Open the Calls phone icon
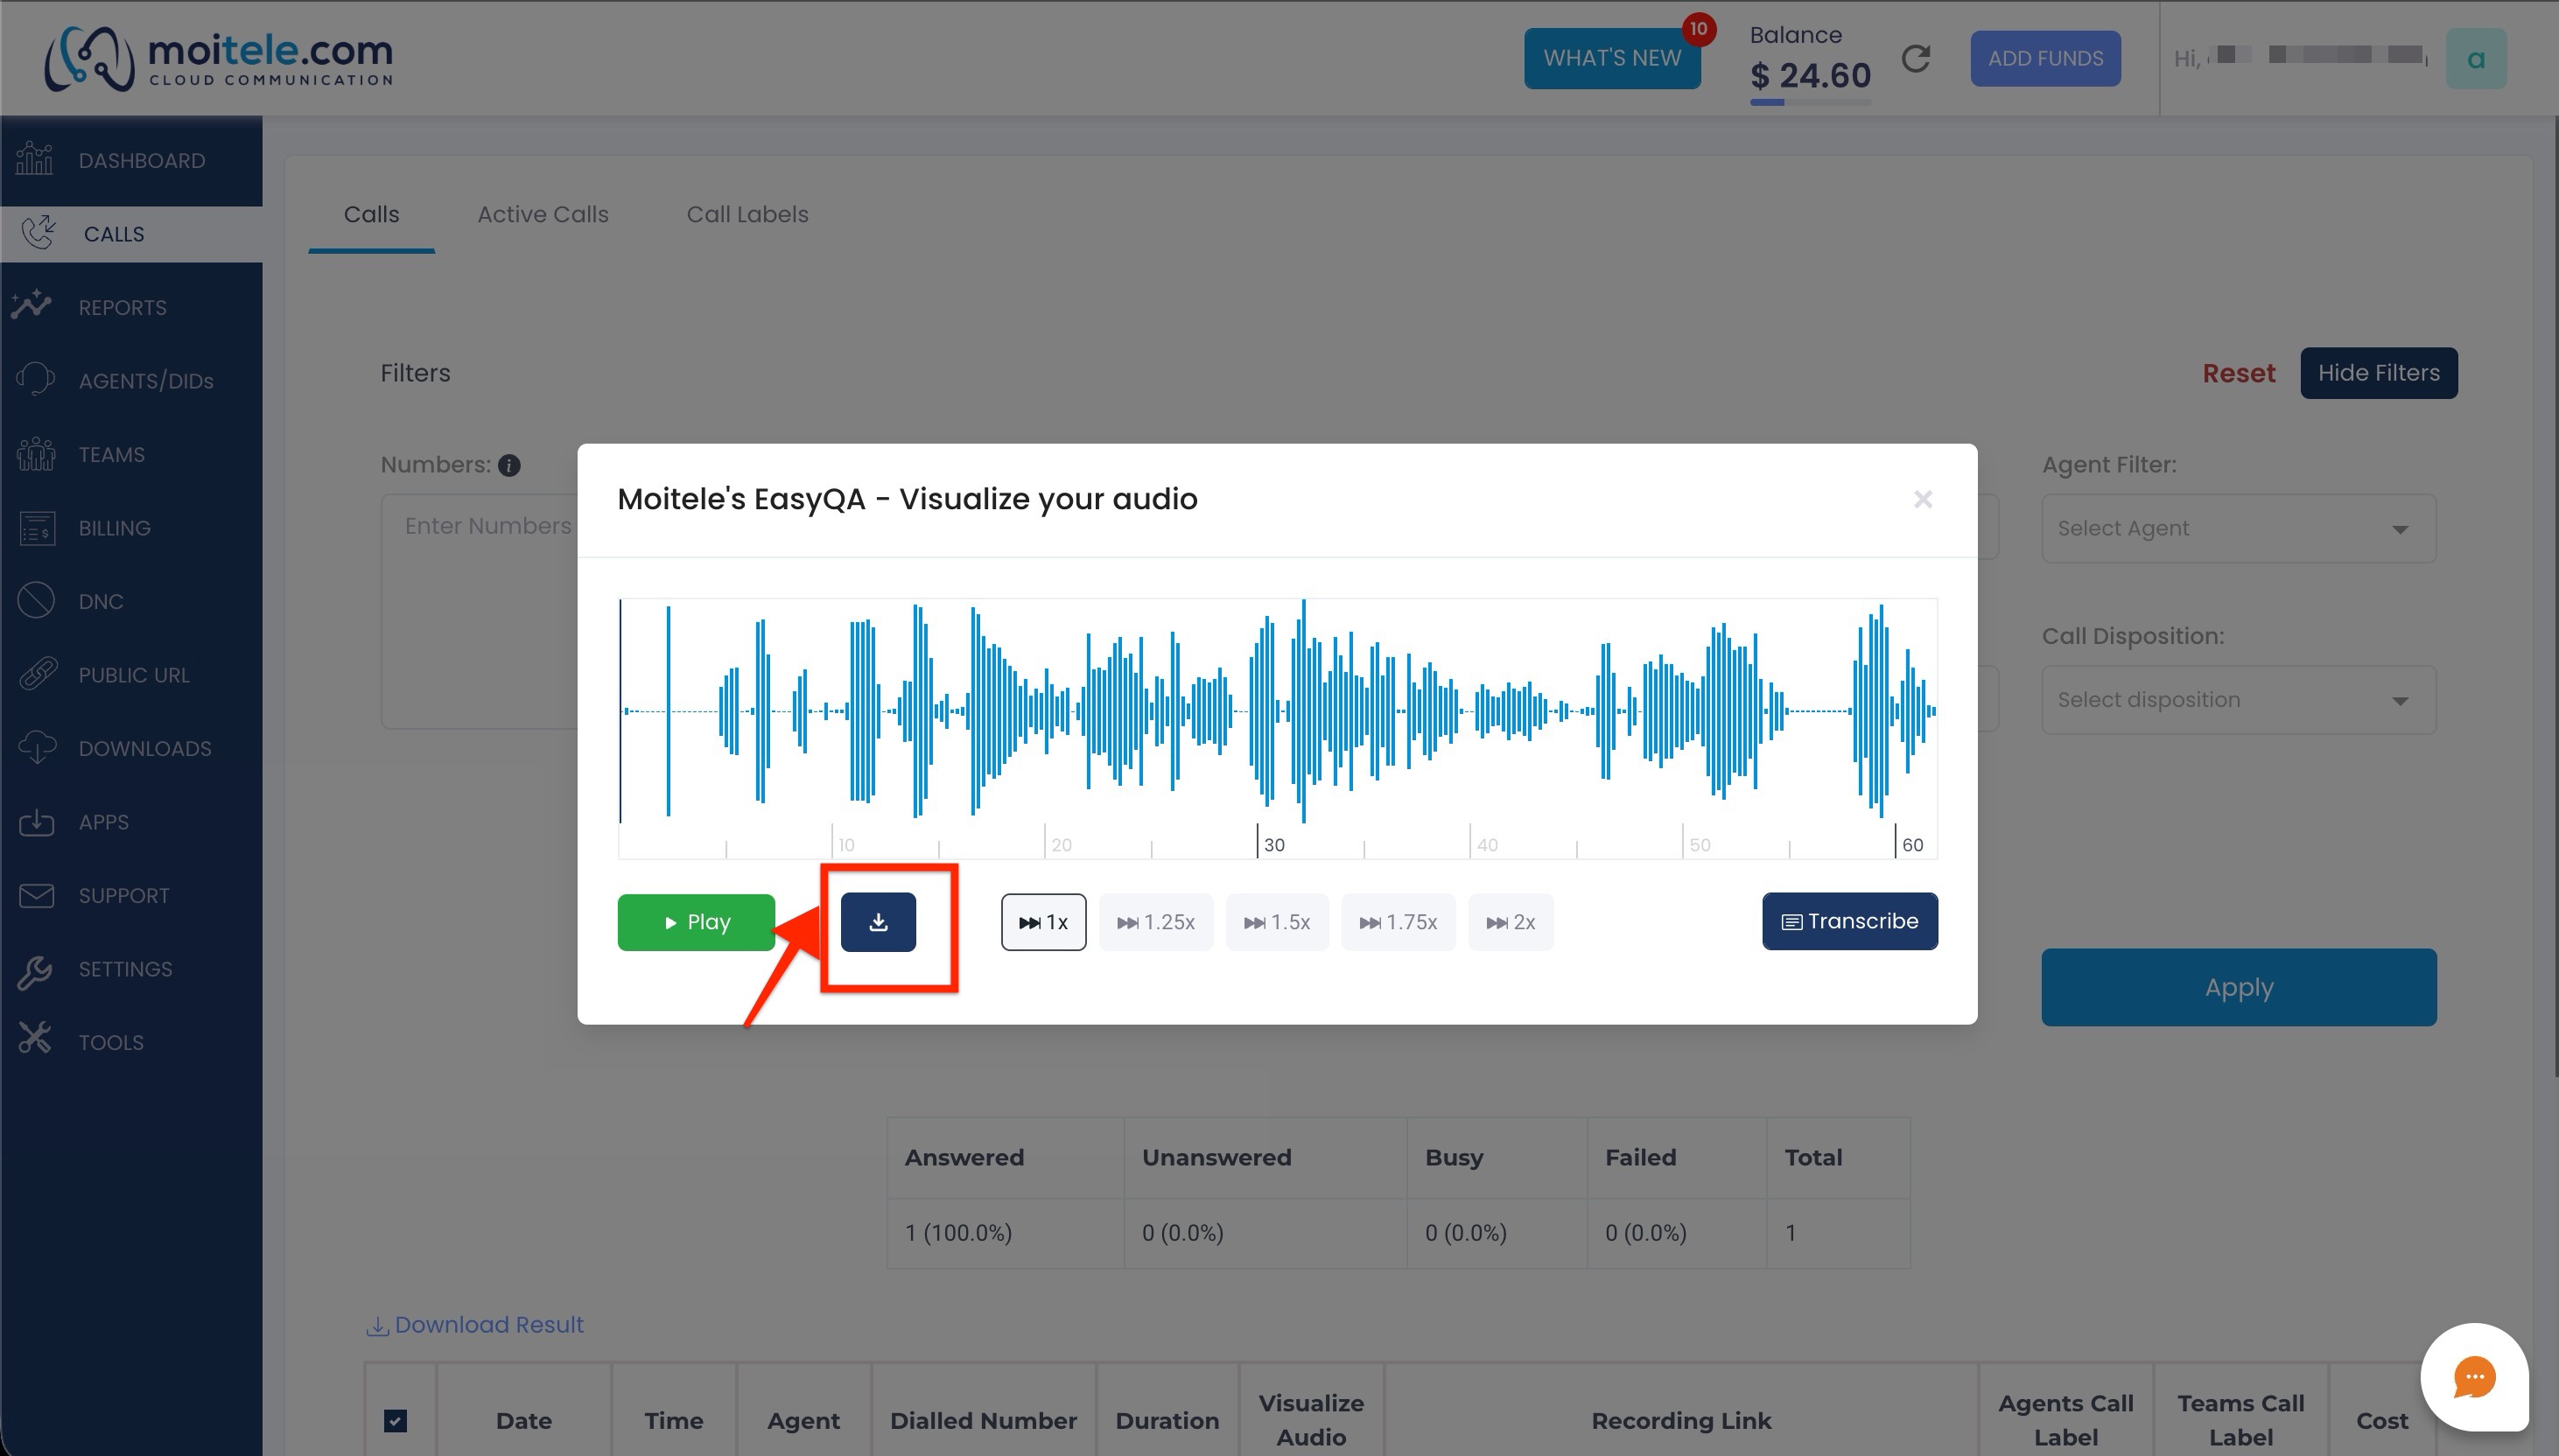The width and height of the screenshot is (2559, 1456). coord(39,233)
